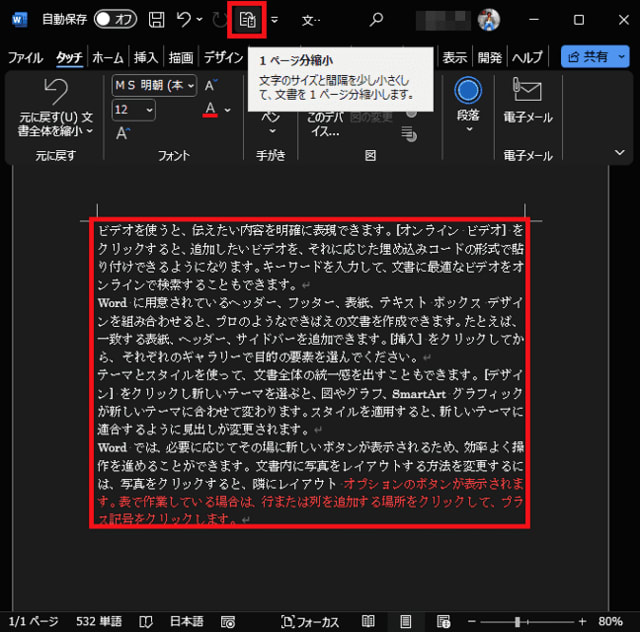The height and width of the screenshot is (632, 640).
Task: Click the 532 単語 word count
Action: (99, 621)
